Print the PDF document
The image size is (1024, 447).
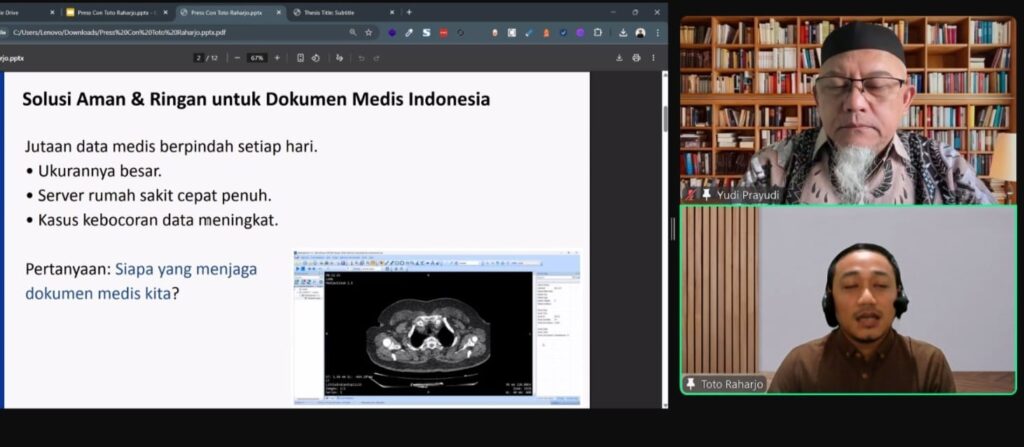636,58
